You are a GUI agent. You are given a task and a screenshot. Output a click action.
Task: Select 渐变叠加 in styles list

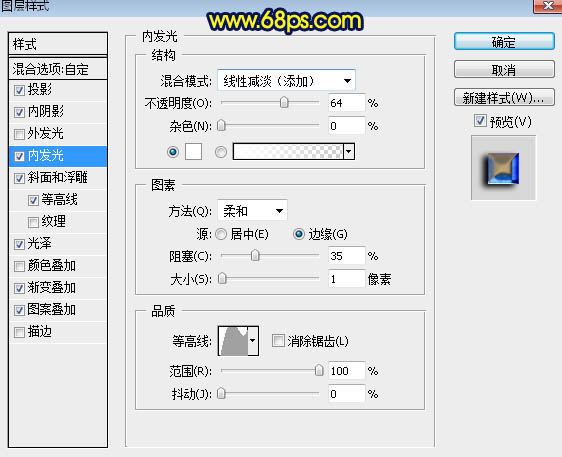58,288
